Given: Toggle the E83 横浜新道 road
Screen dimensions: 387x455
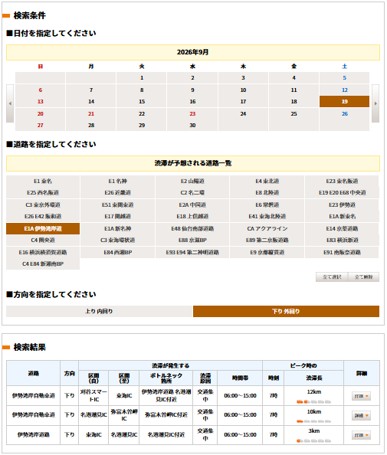Looking at the screenshot, I should coord(342,240).
